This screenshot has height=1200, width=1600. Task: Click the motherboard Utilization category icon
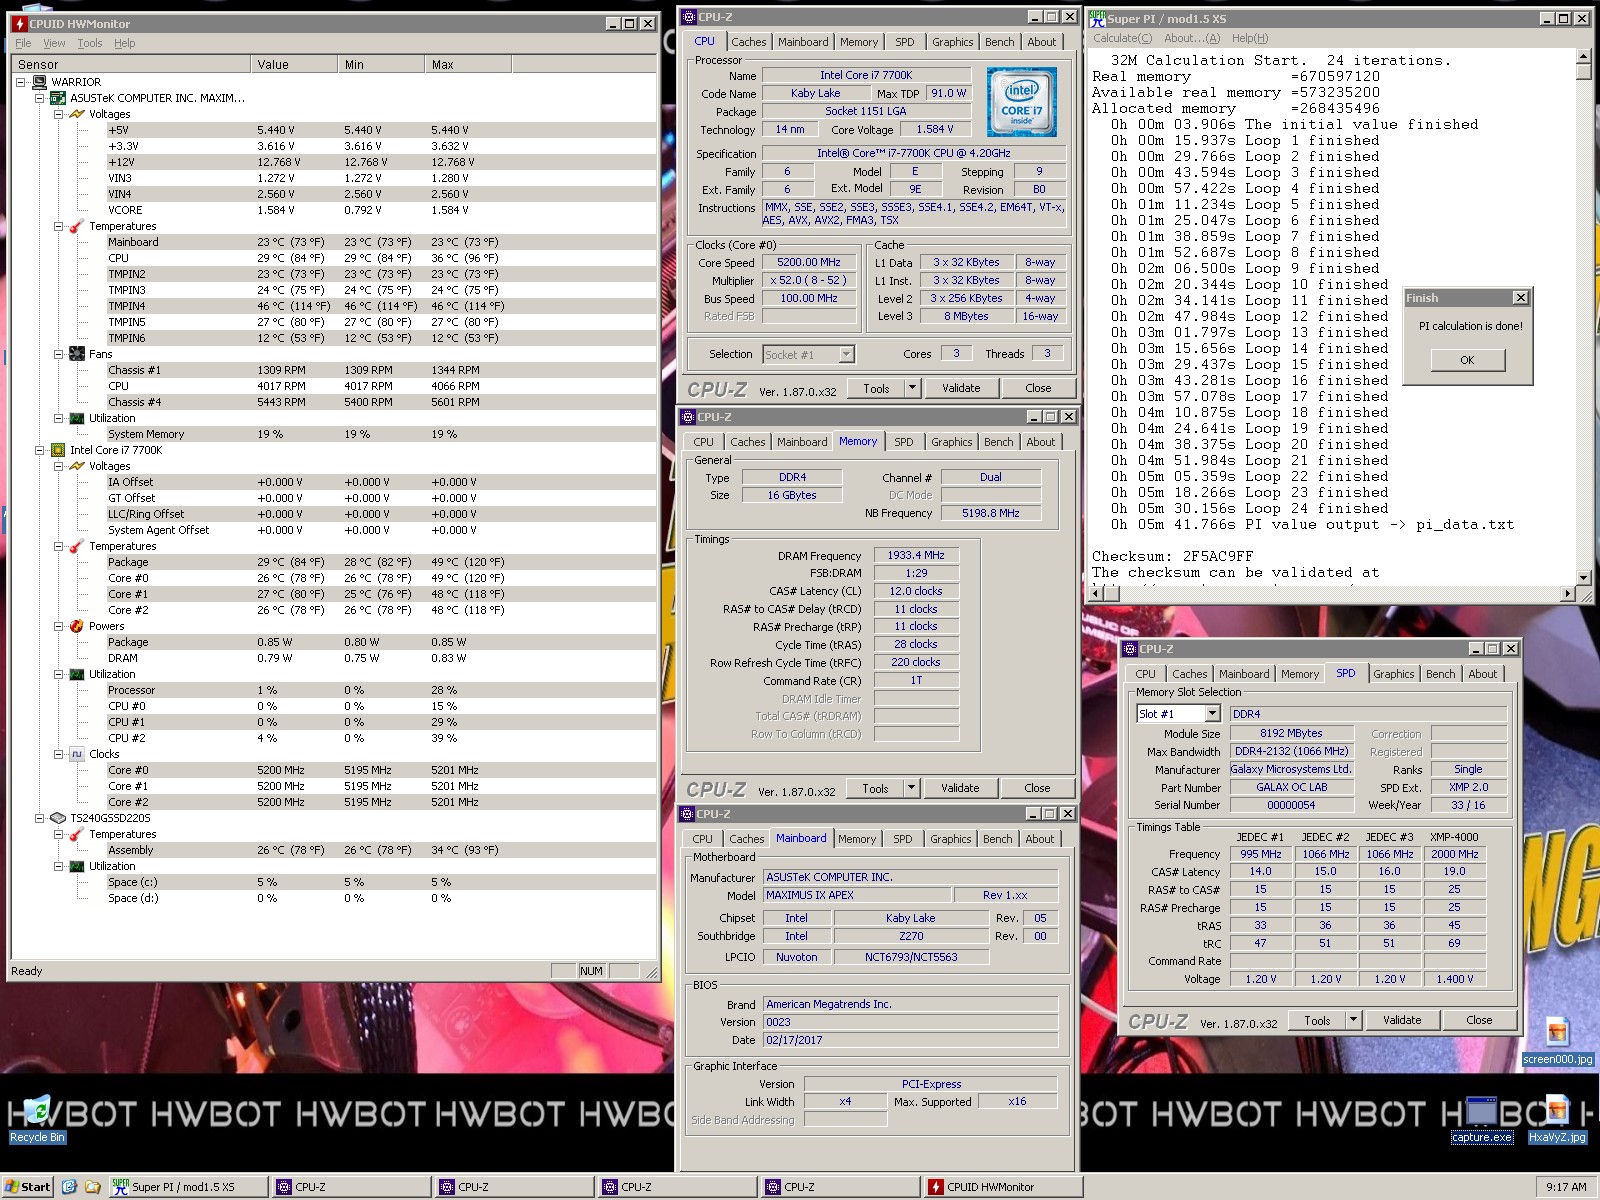coord(77,418)
